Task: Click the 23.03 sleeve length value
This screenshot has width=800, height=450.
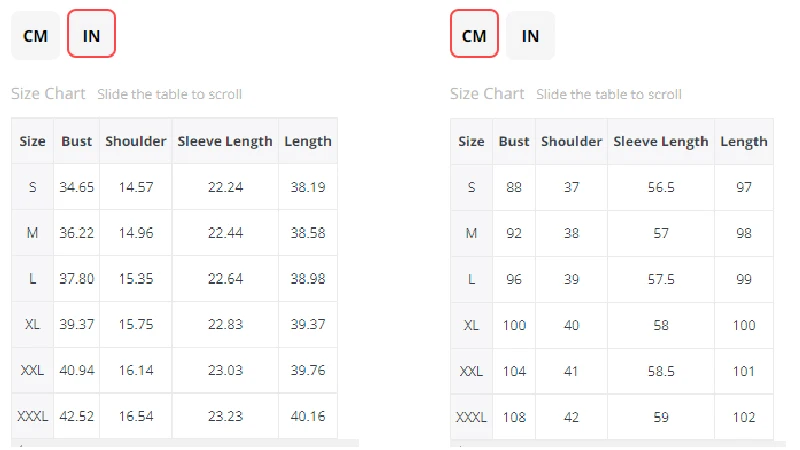Action: (x=225, y=370)
